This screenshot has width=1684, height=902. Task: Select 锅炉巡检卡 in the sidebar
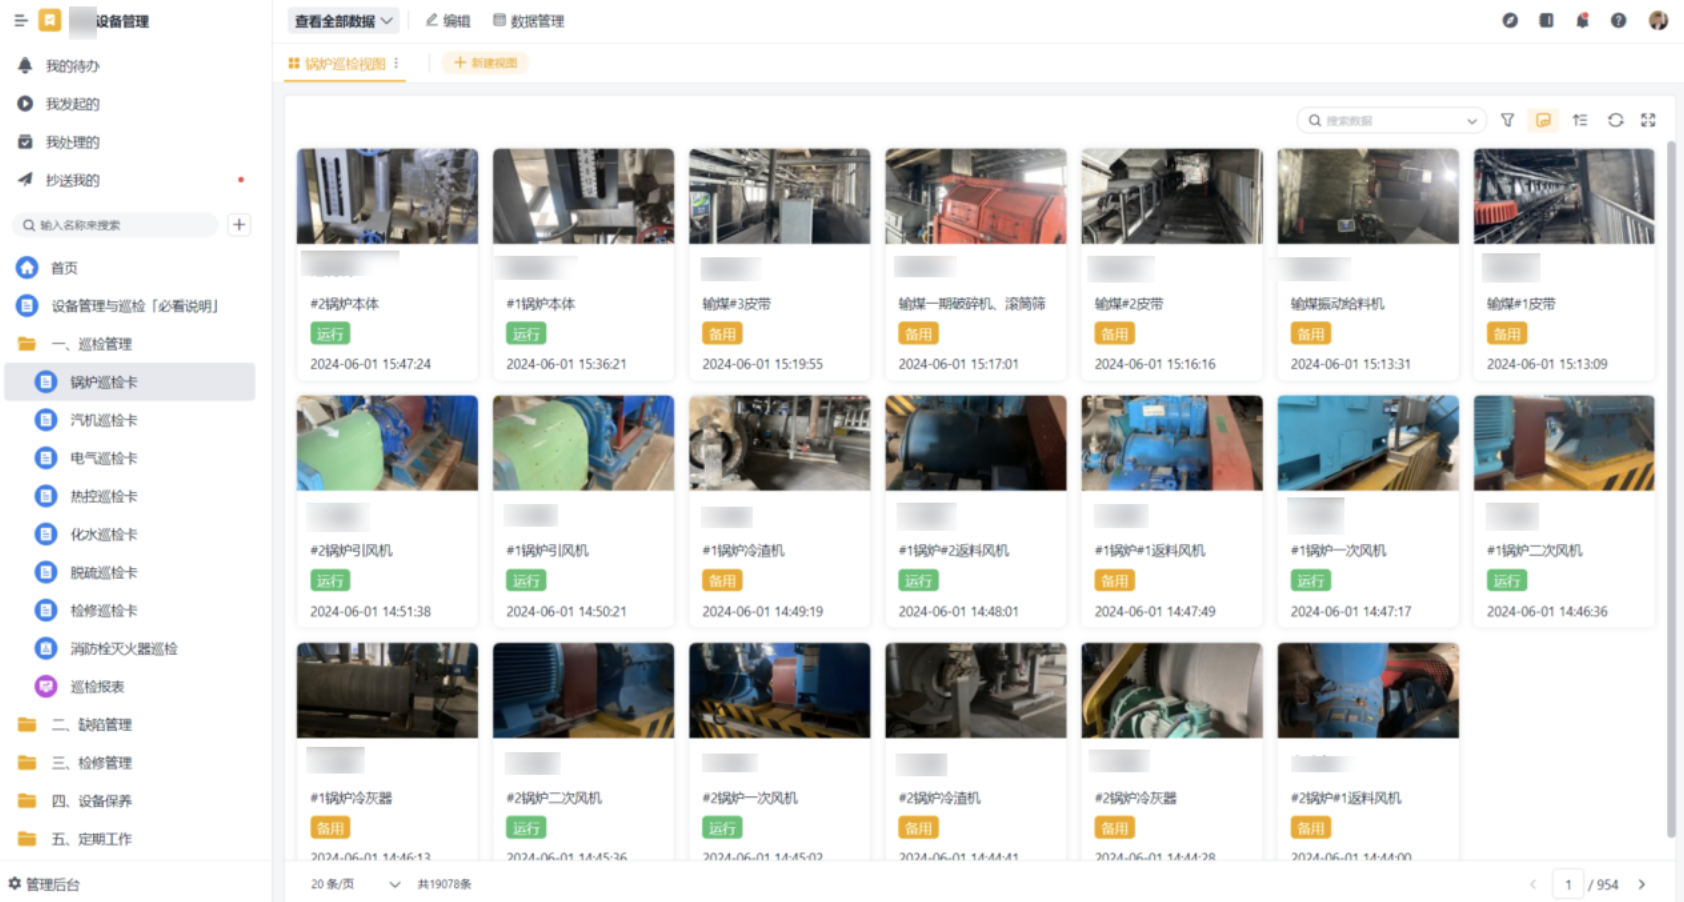(x=130, y=382)
